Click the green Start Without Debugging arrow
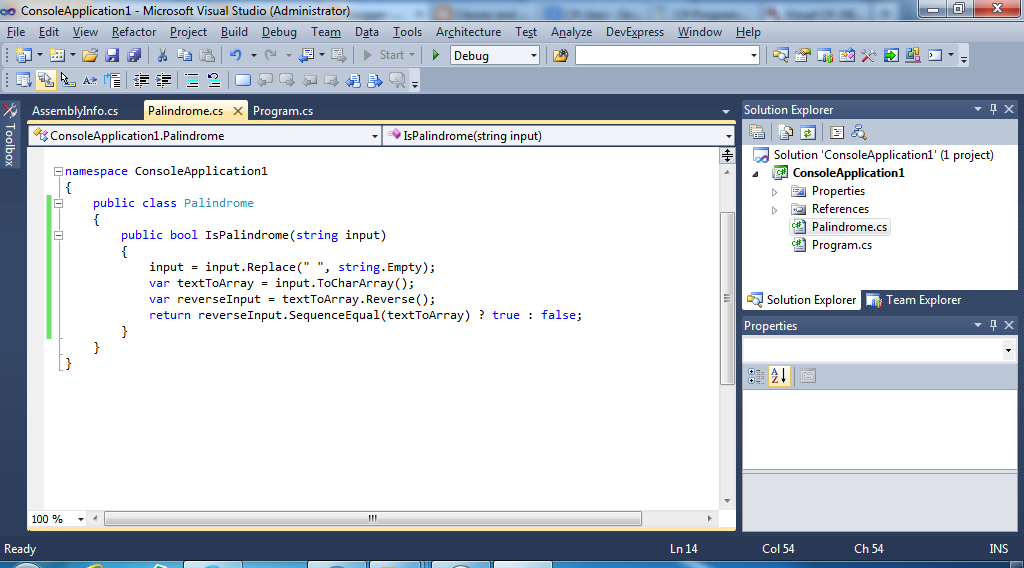 click(x=436, y=55)
